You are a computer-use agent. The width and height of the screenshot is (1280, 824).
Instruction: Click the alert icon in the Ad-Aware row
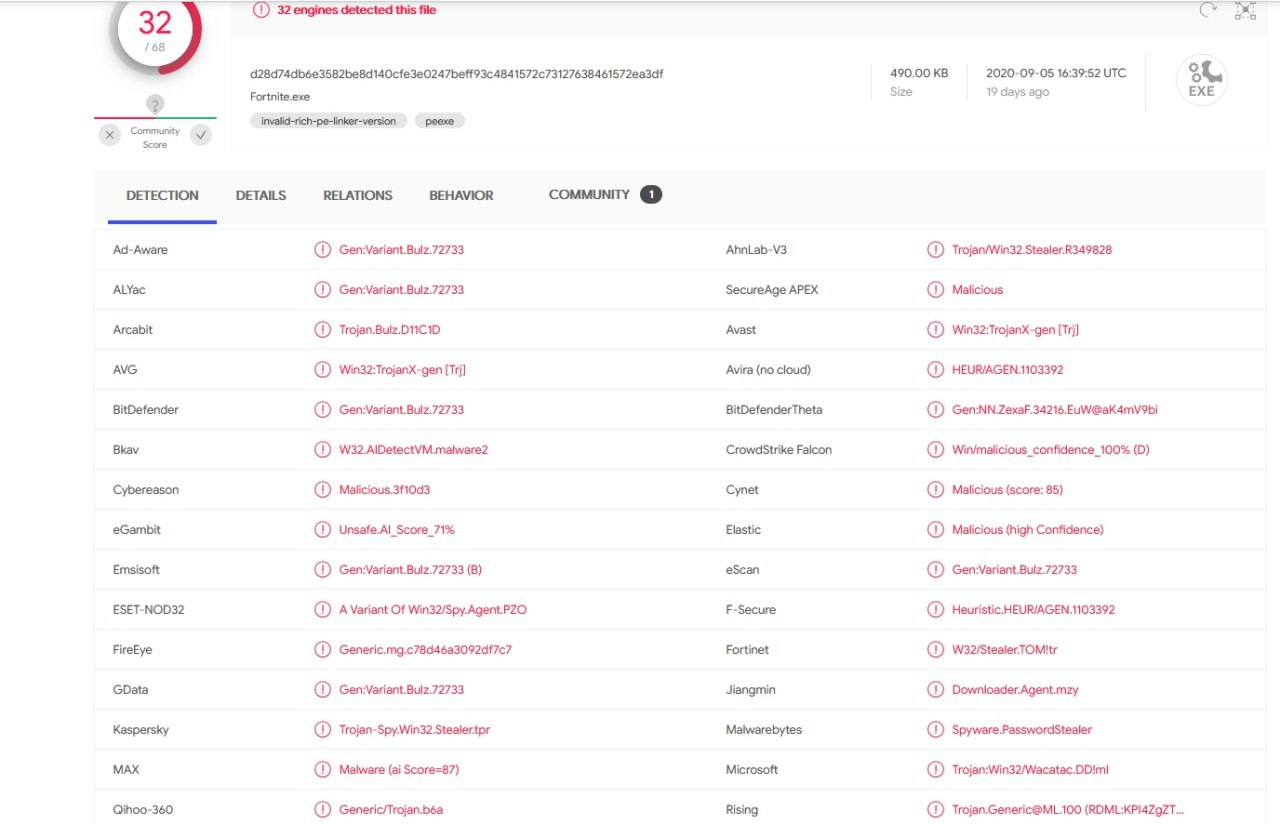tap(322, 250)
